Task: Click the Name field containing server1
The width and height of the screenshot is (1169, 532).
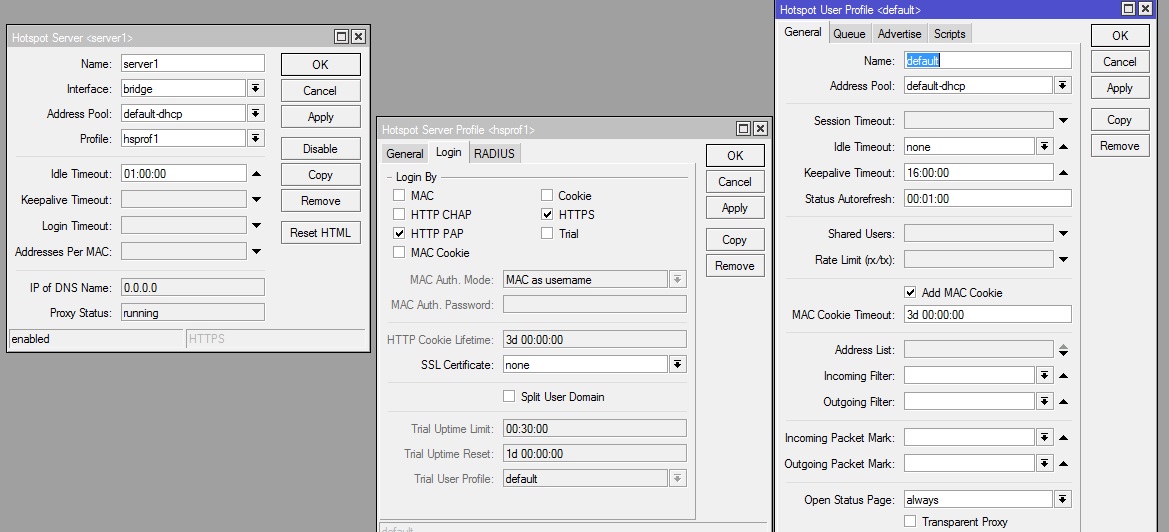Action: 193,63
